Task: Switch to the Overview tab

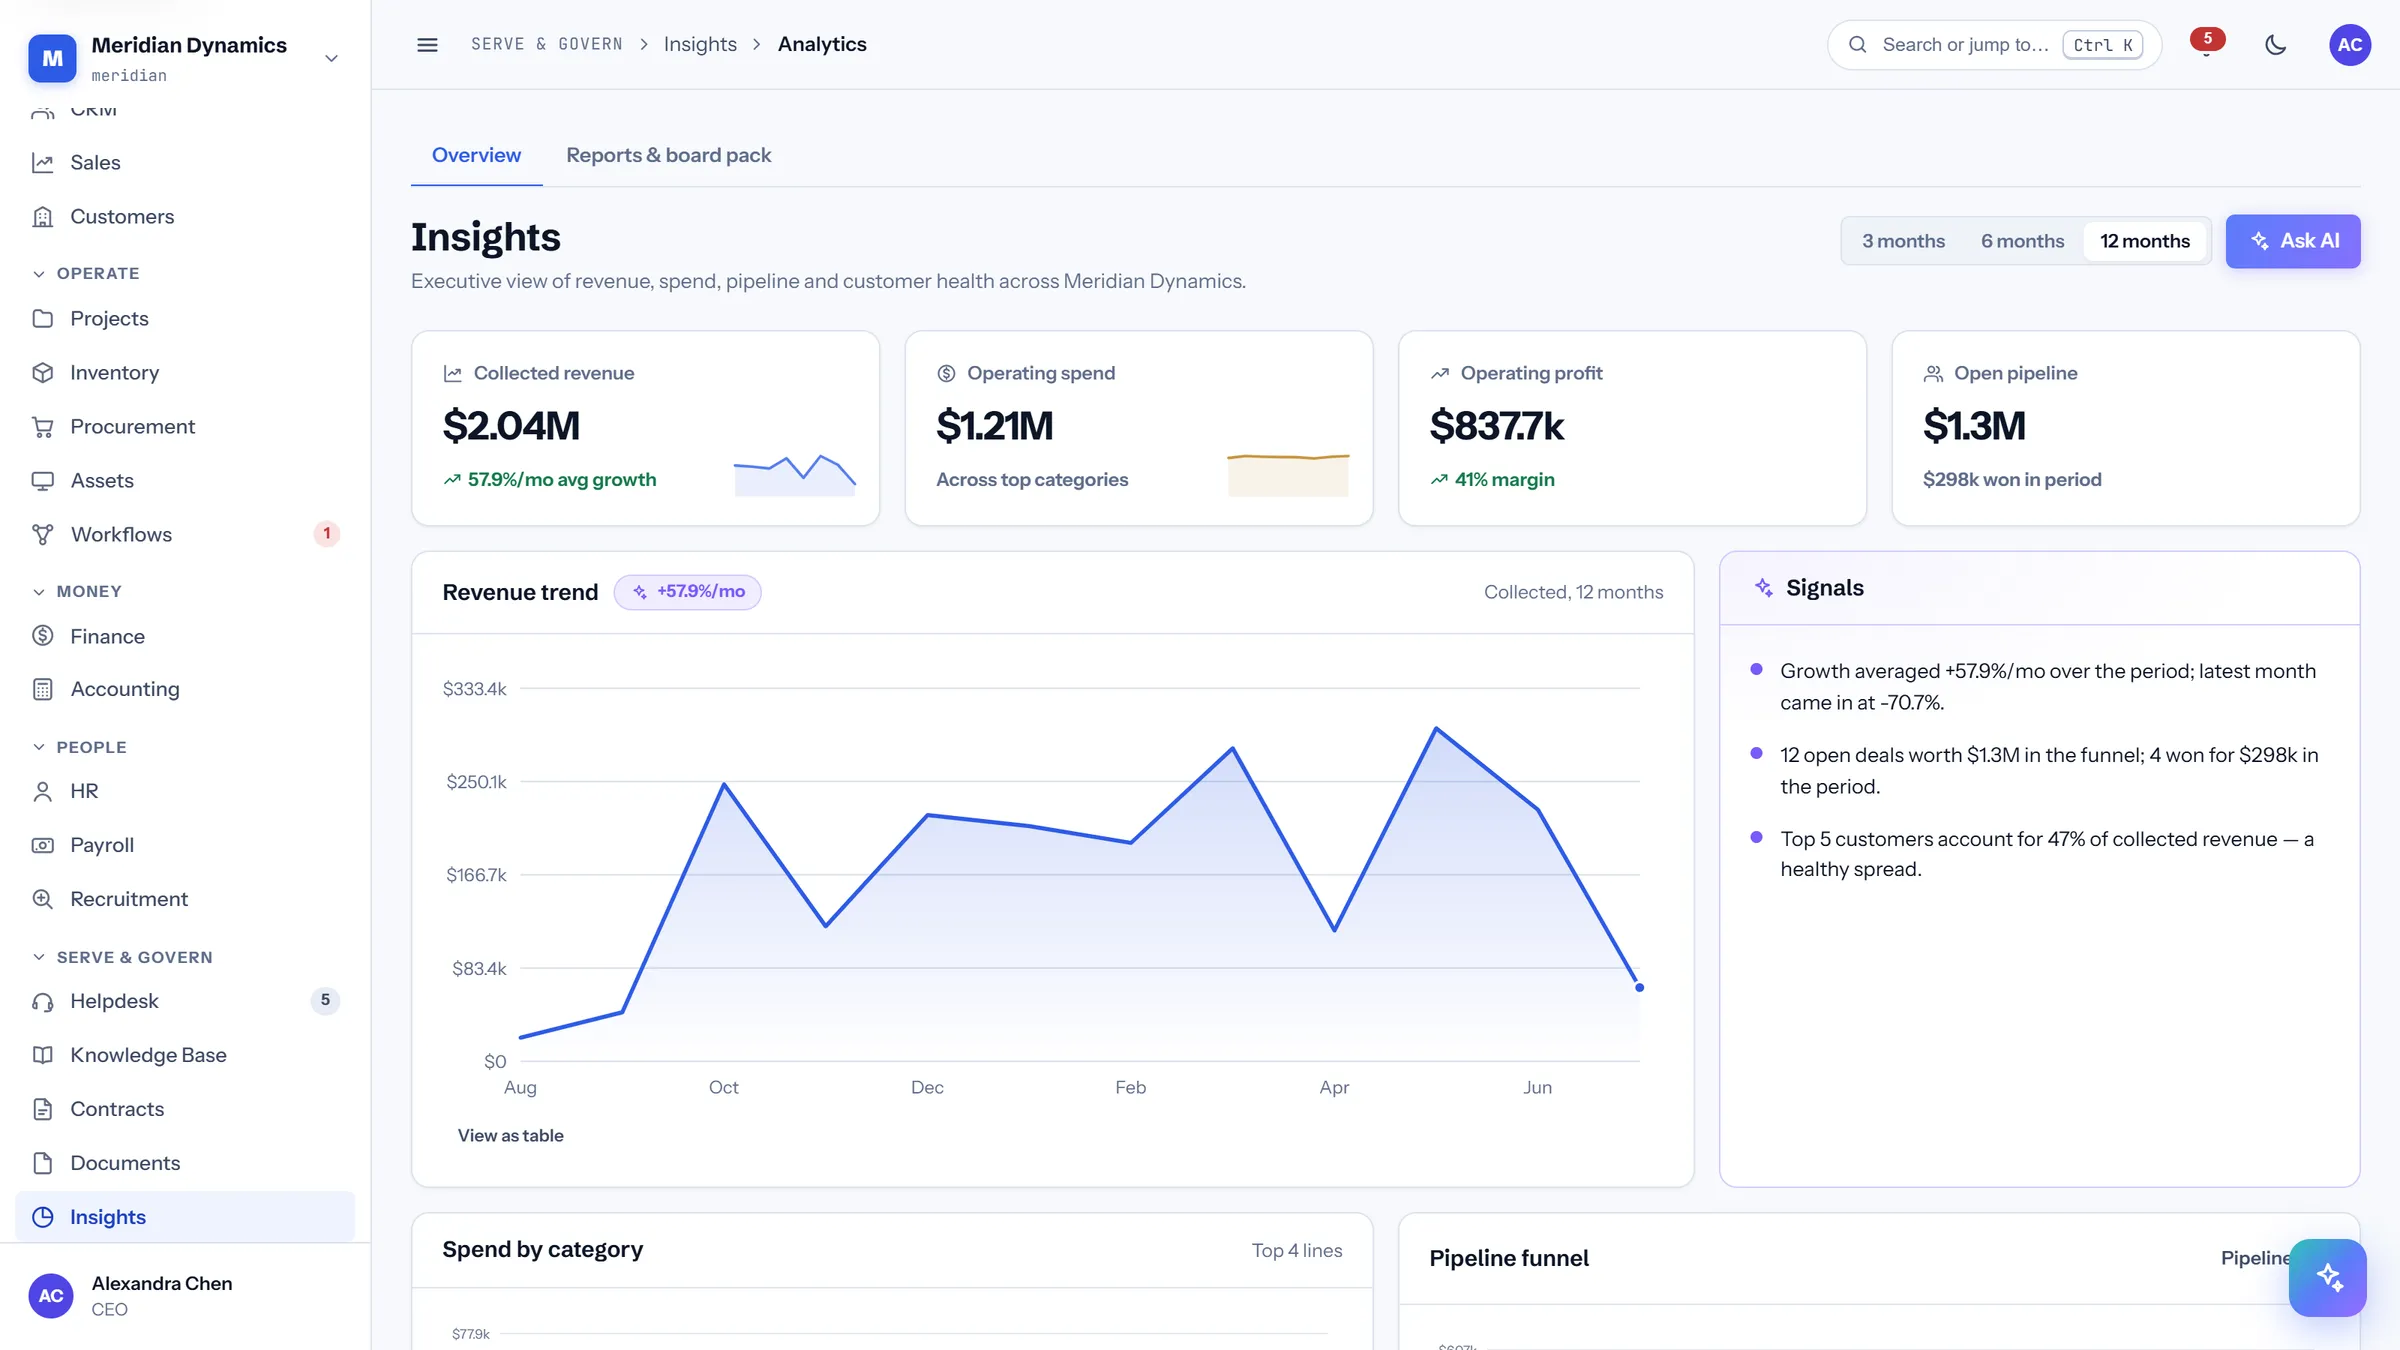Action: (476, 156)
